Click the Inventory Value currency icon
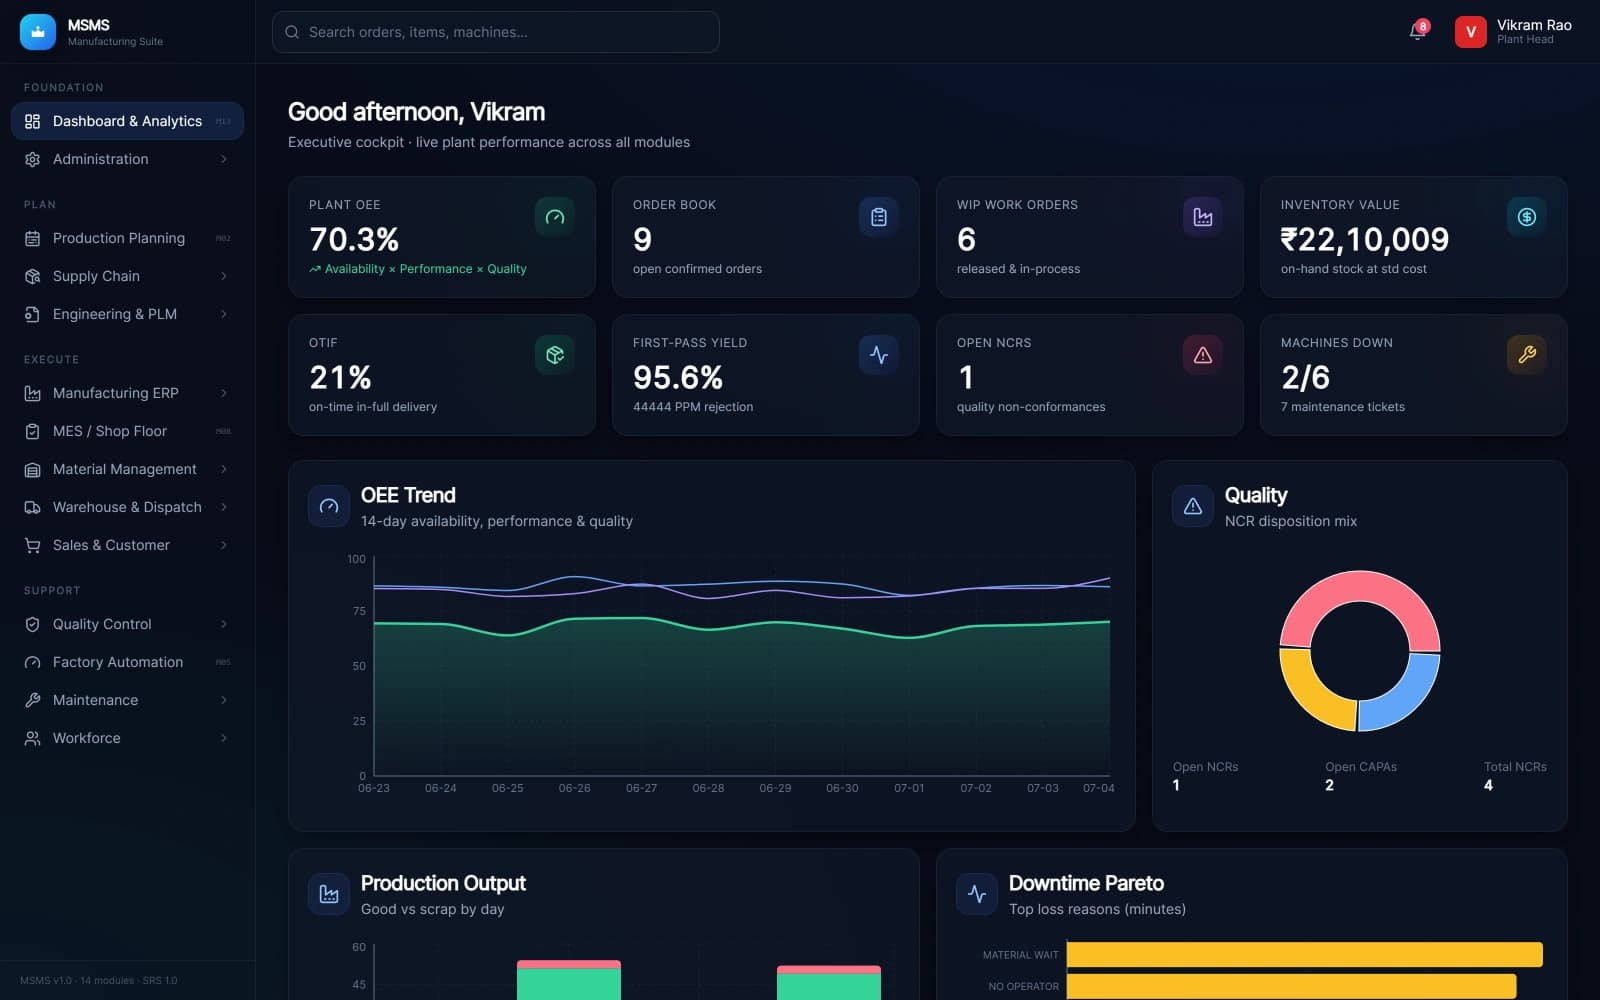 point(1527,217)
